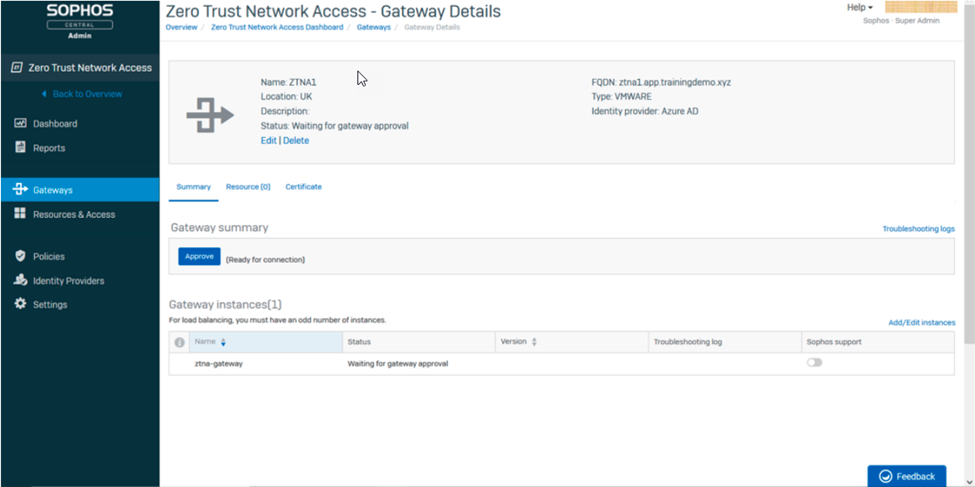Image resolution: width=975 pixels, height=487 pixels.
Task: Click the (Ready for connection) text
Action: pyautogui.click(x=266, y=259)
